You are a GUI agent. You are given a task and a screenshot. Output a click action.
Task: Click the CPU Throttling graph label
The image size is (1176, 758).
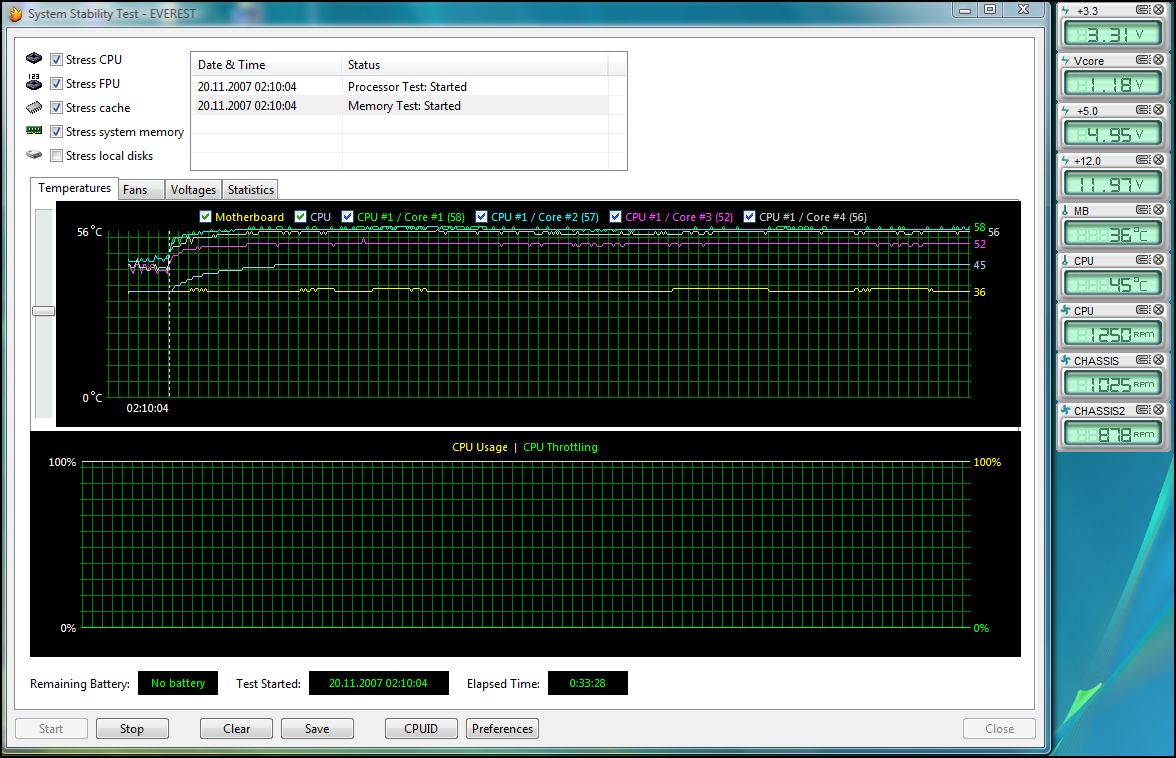tap(560, 447)
